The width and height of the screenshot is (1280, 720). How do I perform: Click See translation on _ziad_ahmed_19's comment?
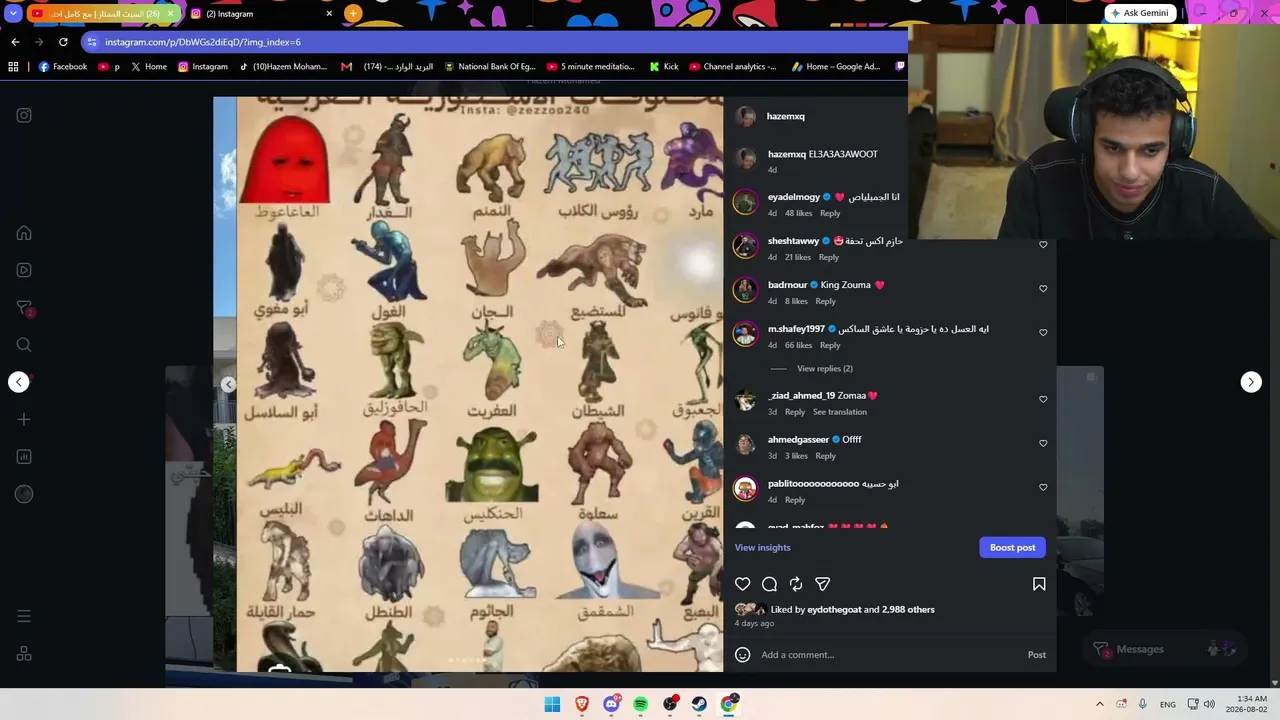[840, 412]
